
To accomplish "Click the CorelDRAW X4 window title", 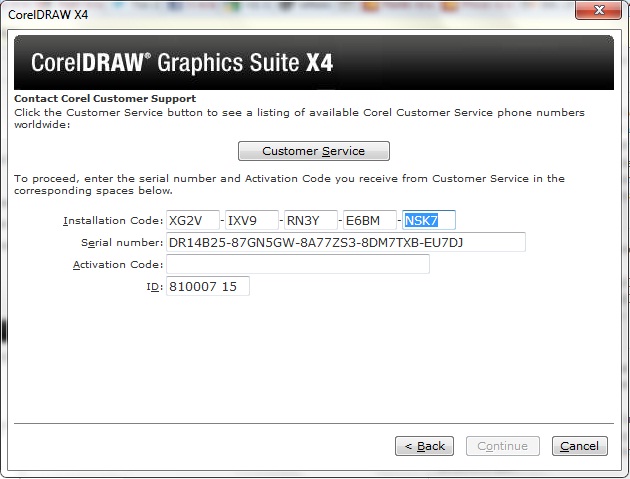I will 48,15.
